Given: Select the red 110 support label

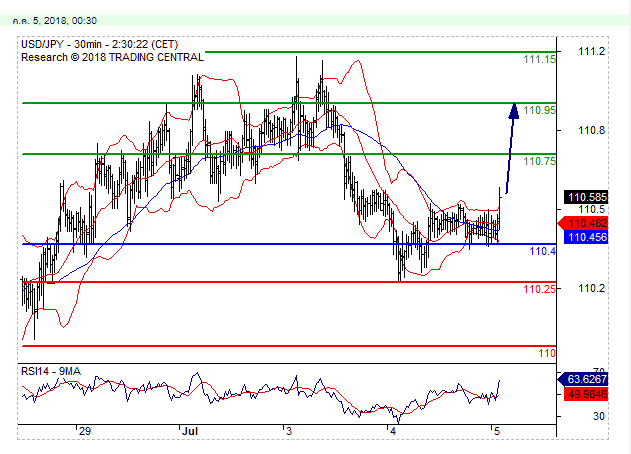Looking at the screenshot, I should click(x=547, y=353).
